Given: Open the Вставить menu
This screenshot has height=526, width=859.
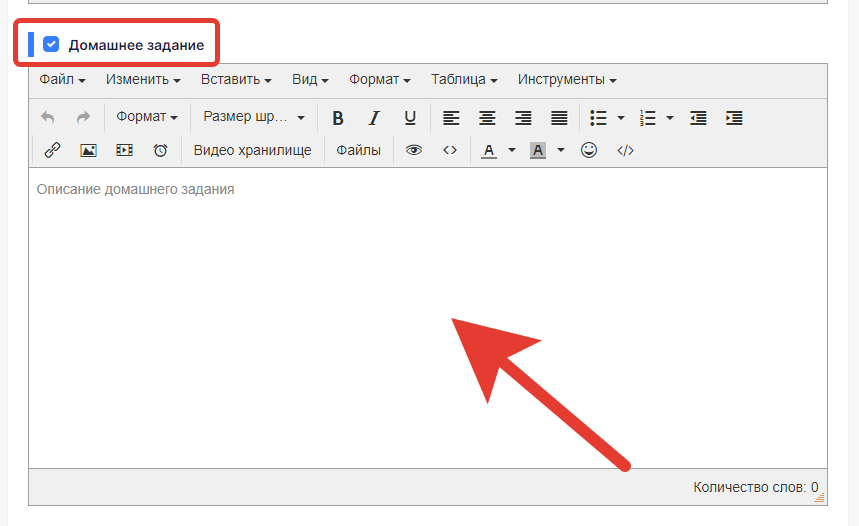Looking at the screenshot, I should pos(236,80).
